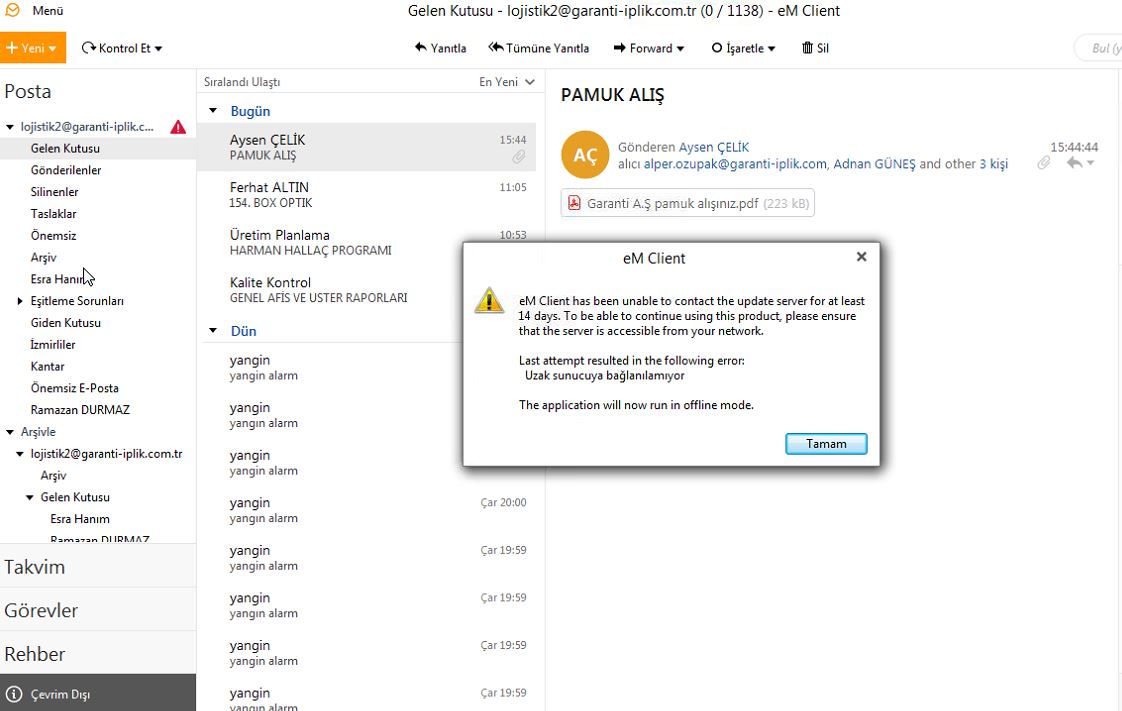Click Tamam in the eM Client dialog
The height and width of the screenshot is (711, 1122).
pyautogui.click(x=826, y=443)
